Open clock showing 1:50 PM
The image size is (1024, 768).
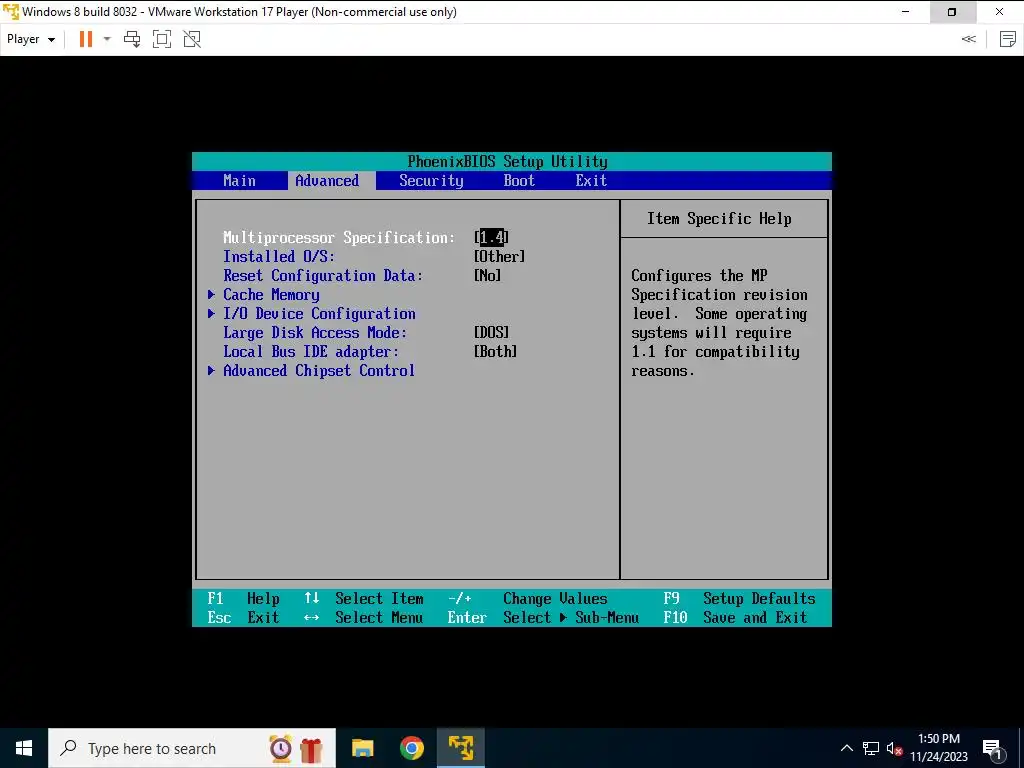939,748
